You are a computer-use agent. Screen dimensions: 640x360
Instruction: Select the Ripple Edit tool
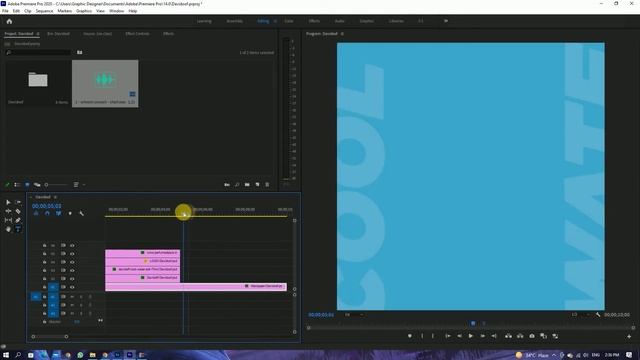click(8, 211)
